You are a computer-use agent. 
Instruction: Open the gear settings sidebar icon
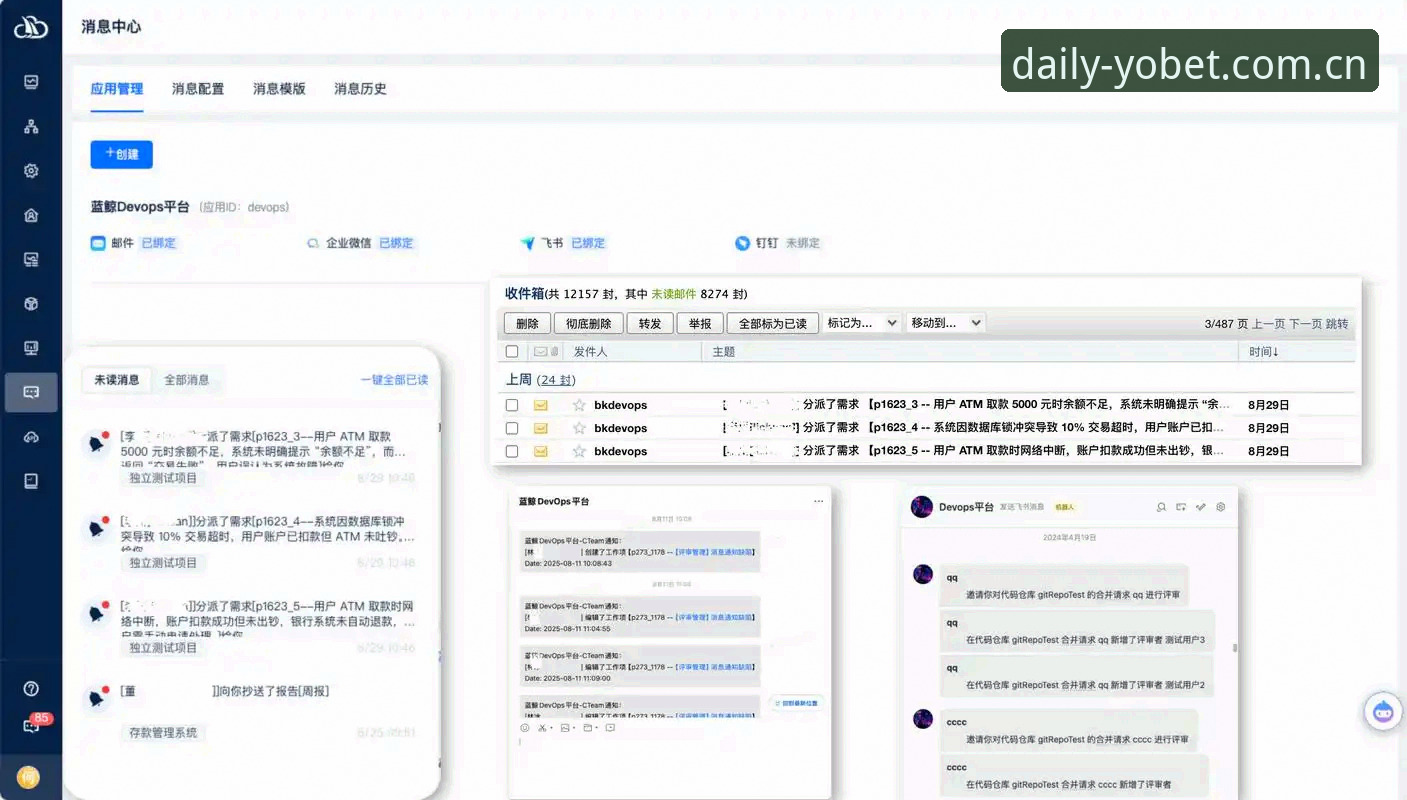[31, 171]
